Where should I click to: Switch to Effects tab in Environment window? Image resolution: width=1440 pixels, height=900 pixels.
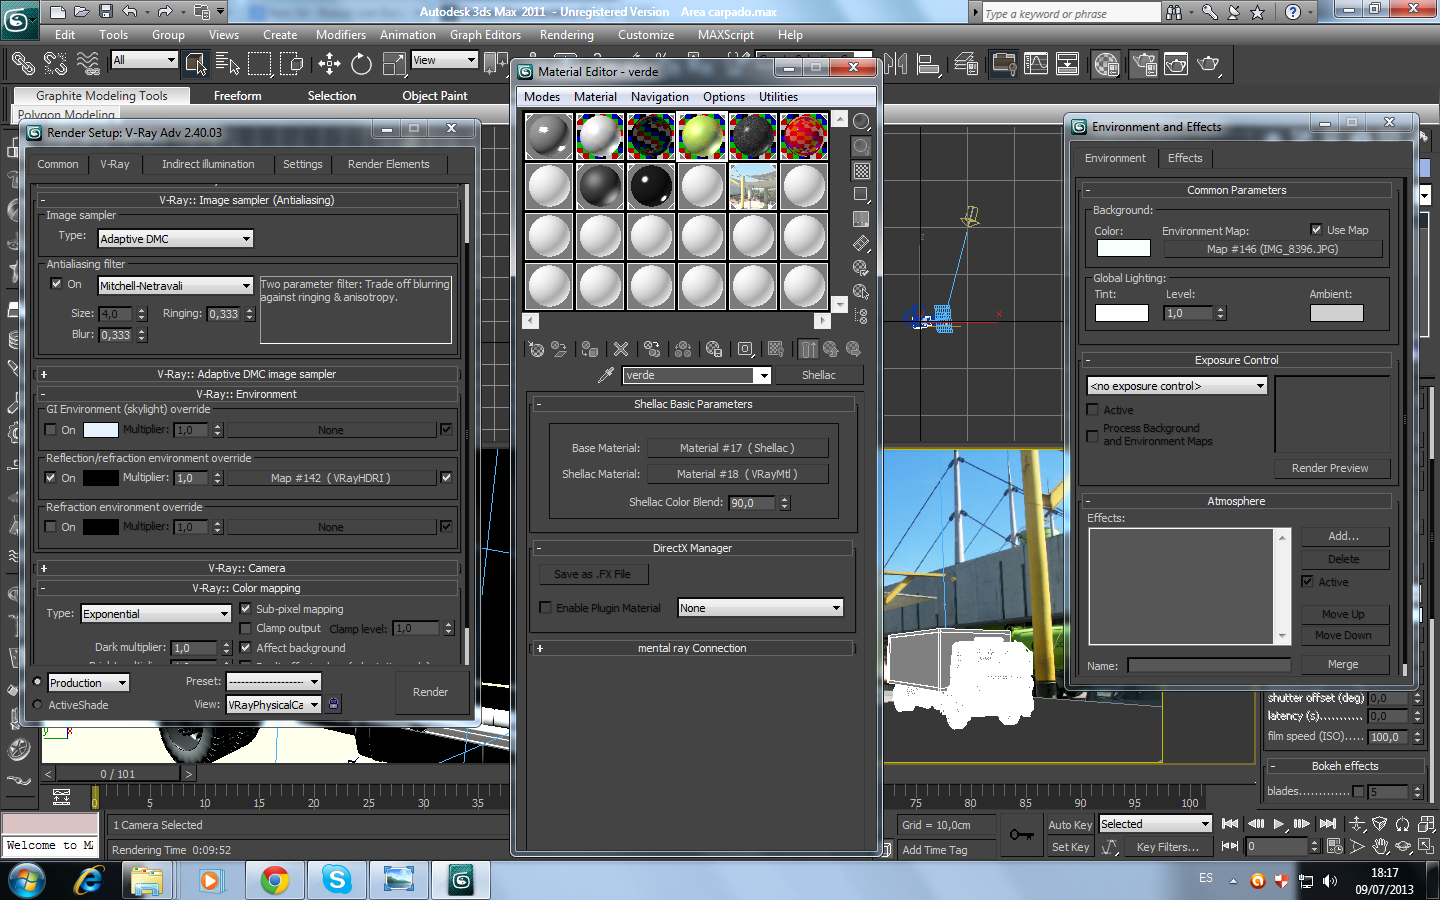click(1185, 158)
